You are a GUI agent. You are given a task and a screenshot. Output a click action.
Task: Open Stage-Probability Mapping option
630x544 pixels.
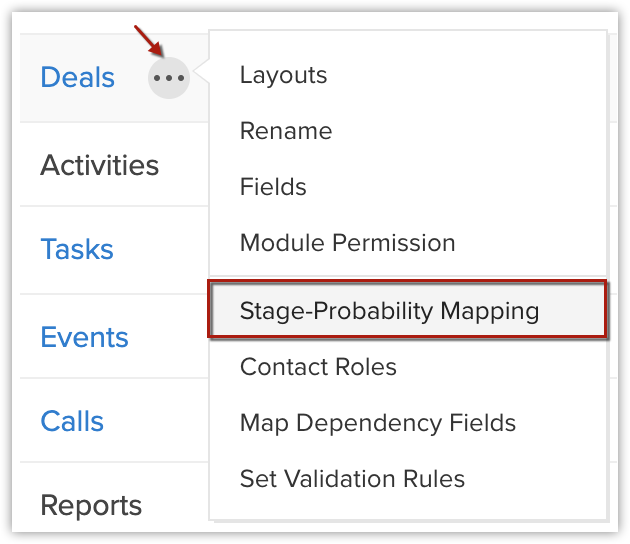point(389,311)
